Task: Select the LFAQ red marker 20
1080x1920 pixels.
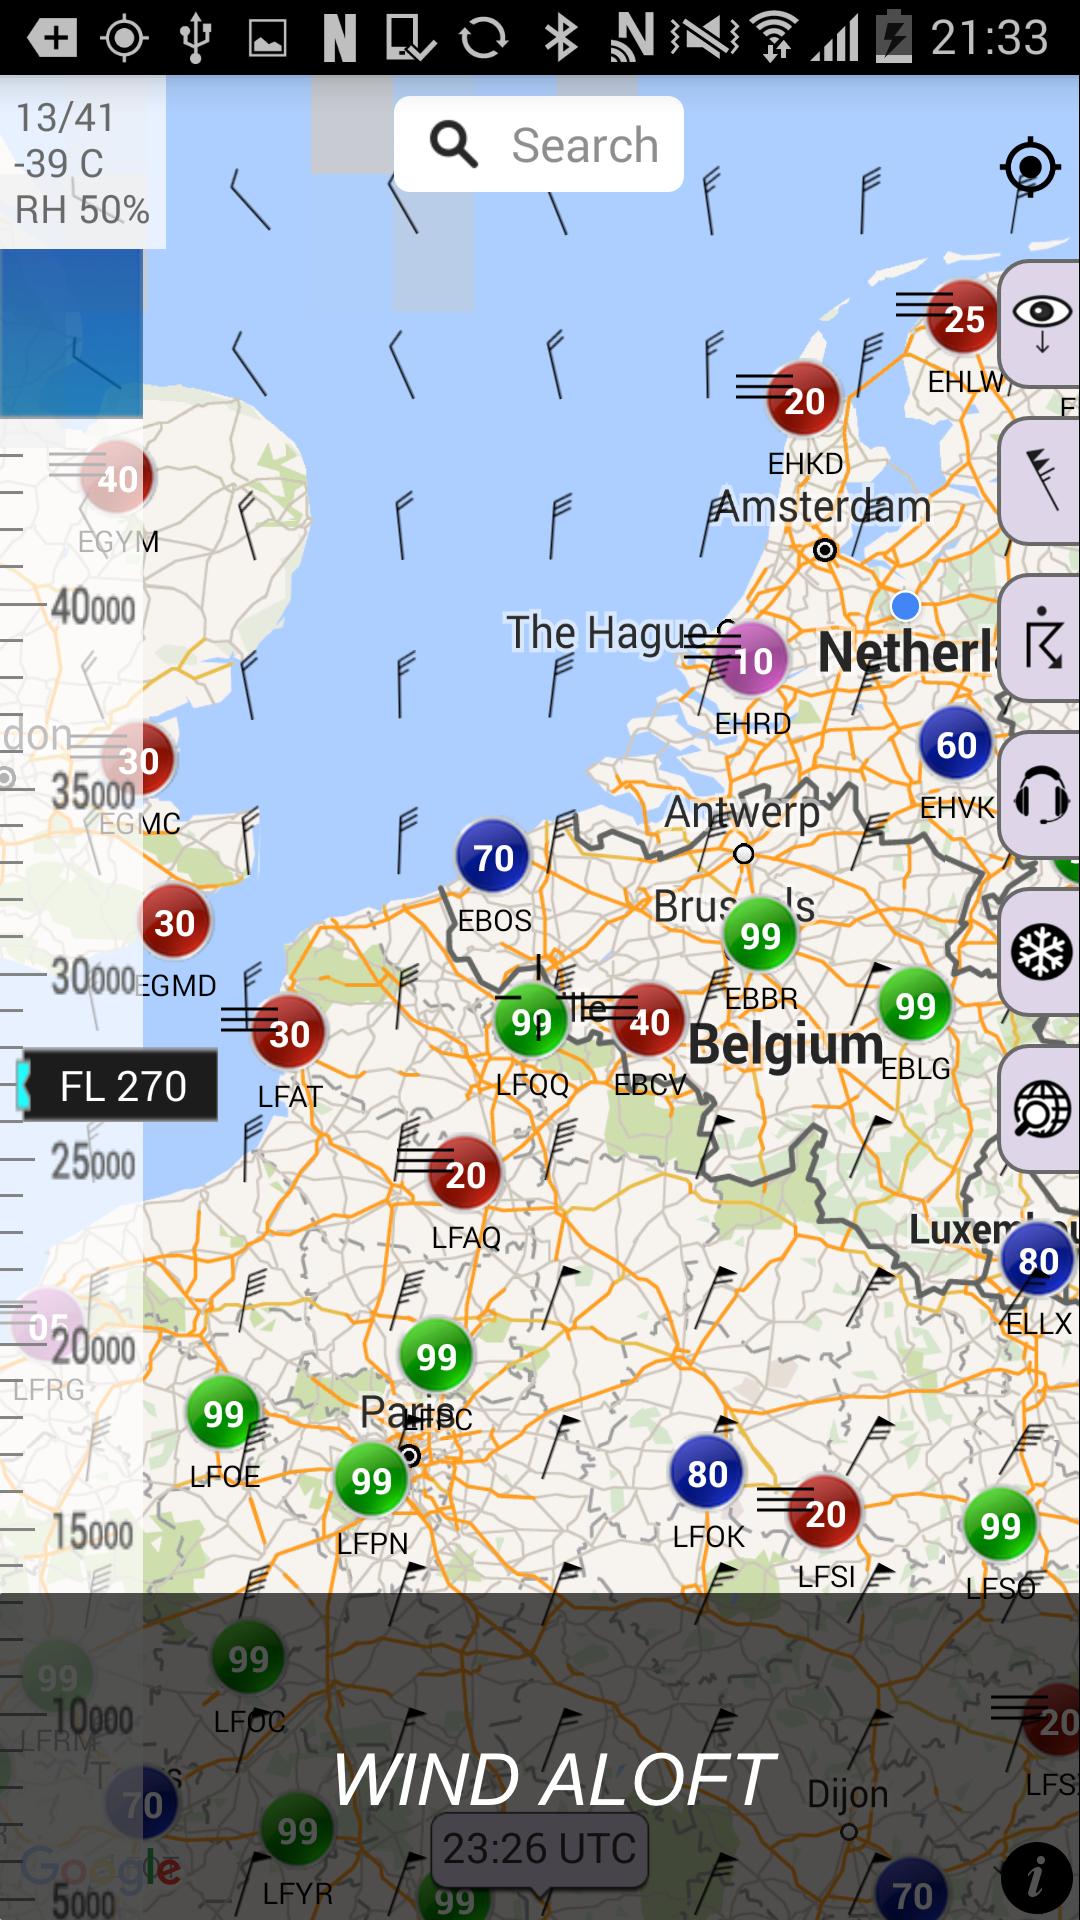Action: click(x=465, y=1174)
